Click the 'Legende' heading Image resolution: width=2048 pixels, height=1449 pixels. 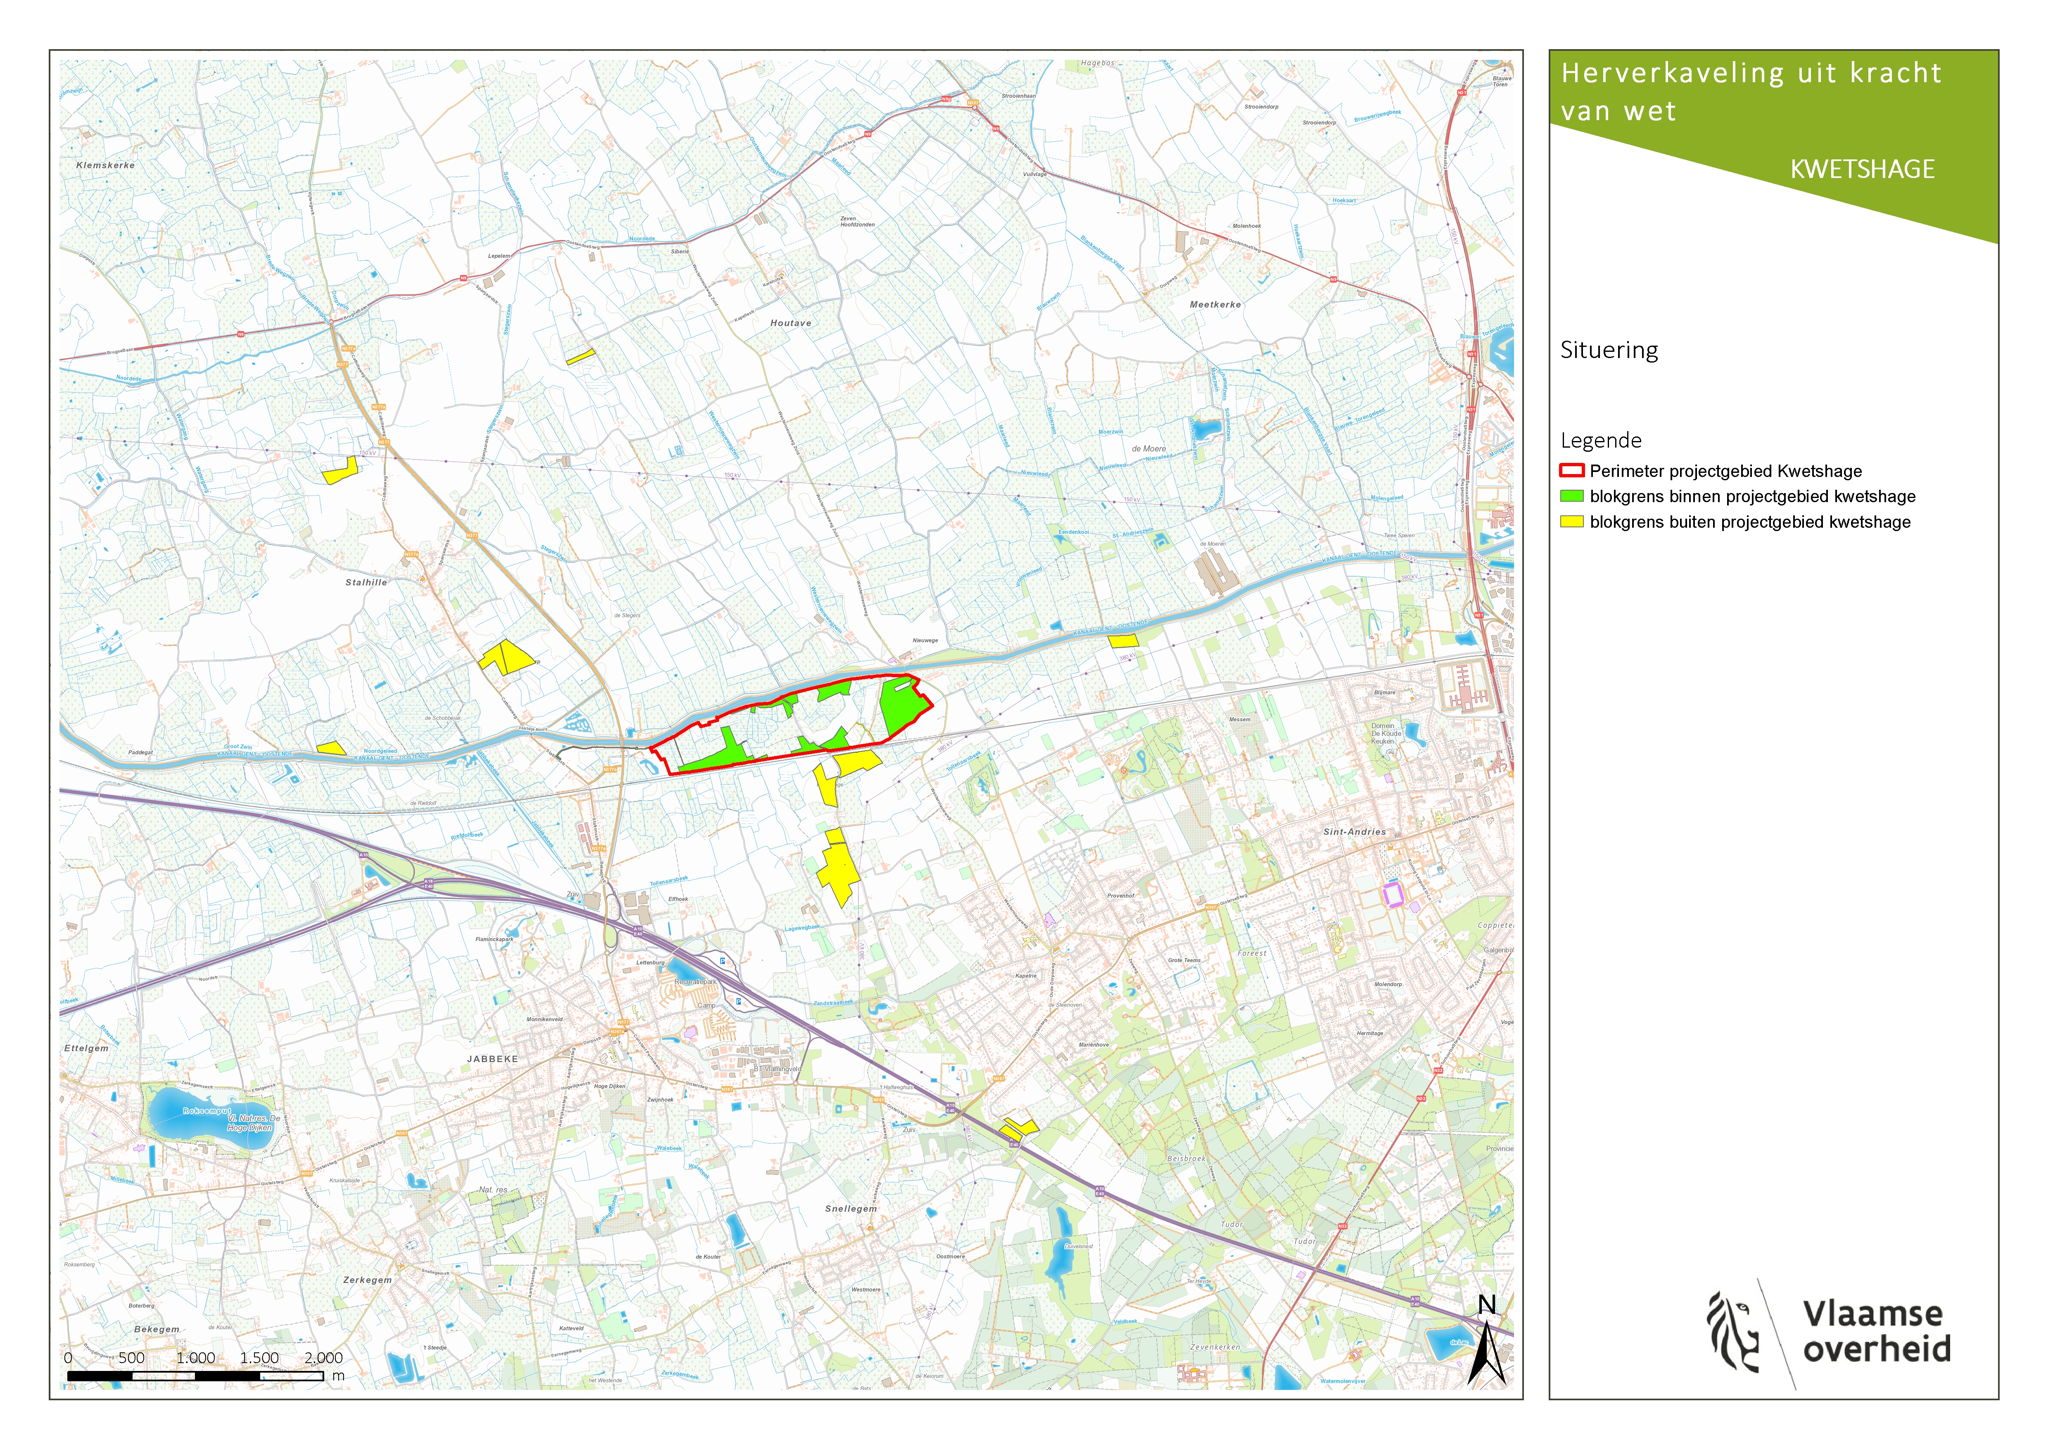pyautogui.click(x=1601, y=440)
